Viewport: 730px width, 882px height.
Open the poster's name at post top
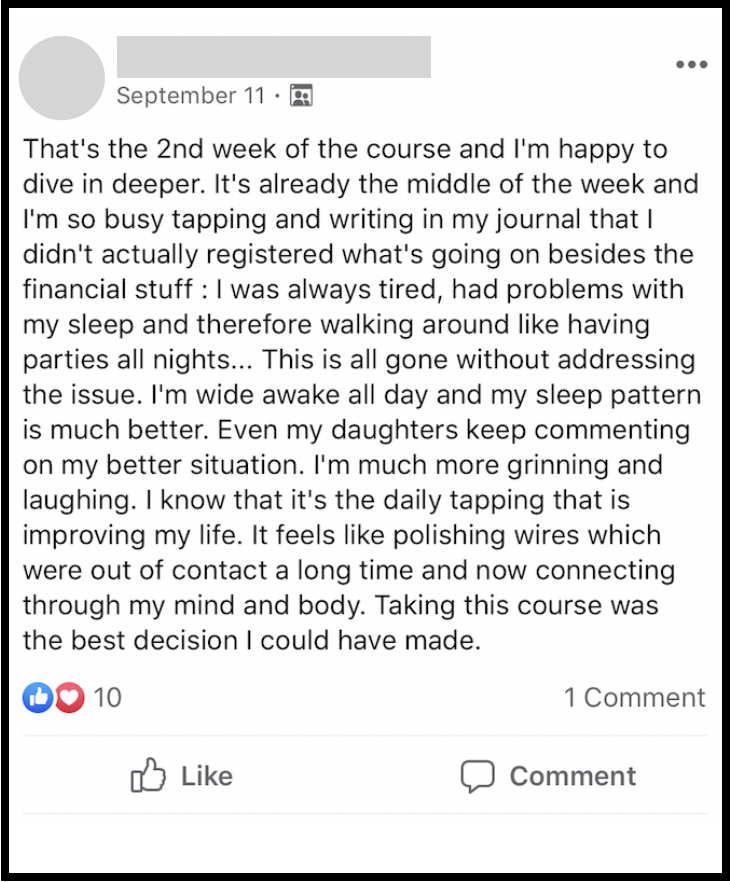(273, 57)
